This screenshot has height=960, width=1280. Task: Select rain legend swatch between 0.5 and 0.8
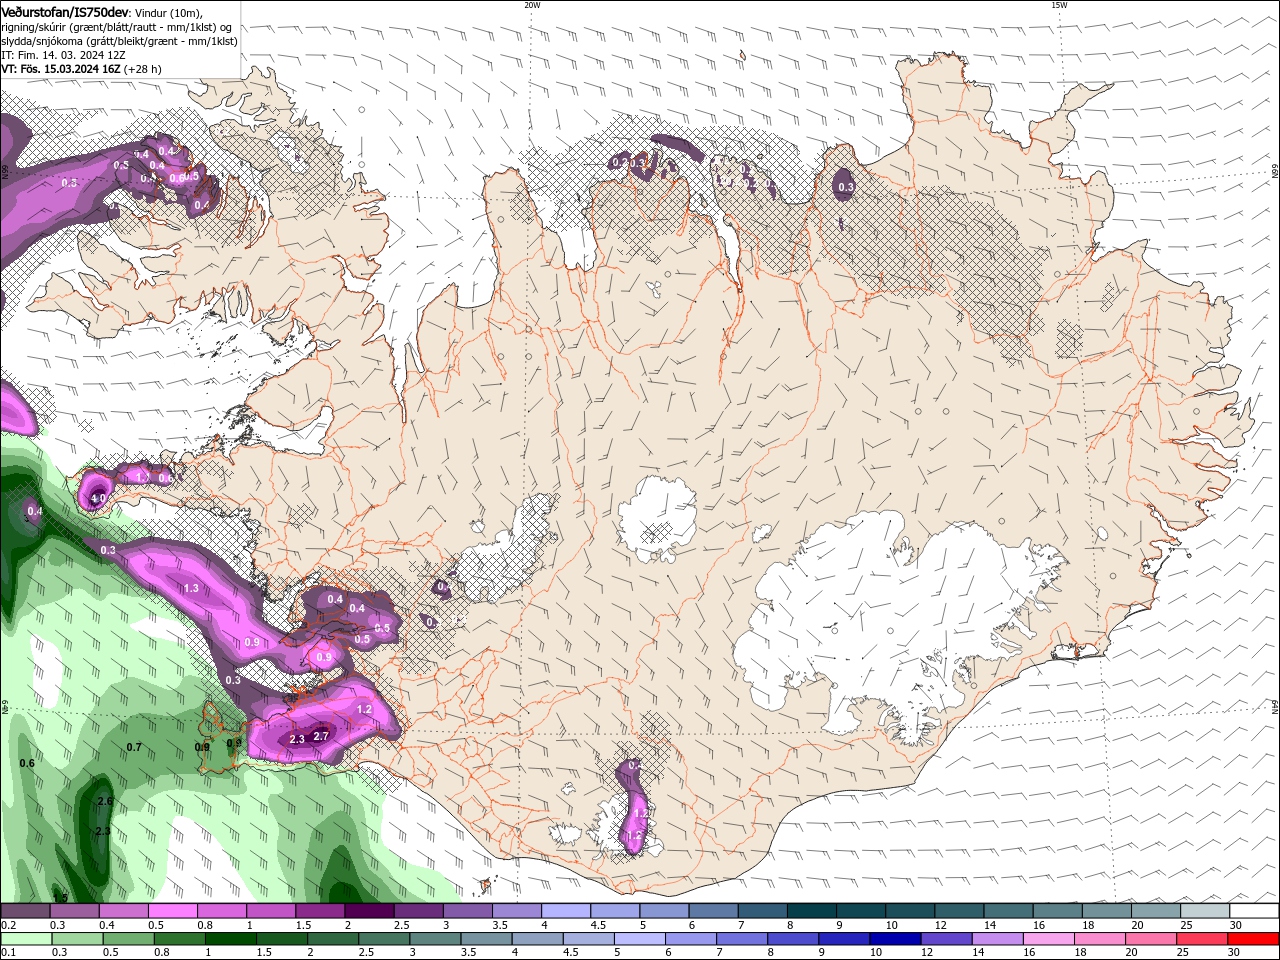point(131,939)
